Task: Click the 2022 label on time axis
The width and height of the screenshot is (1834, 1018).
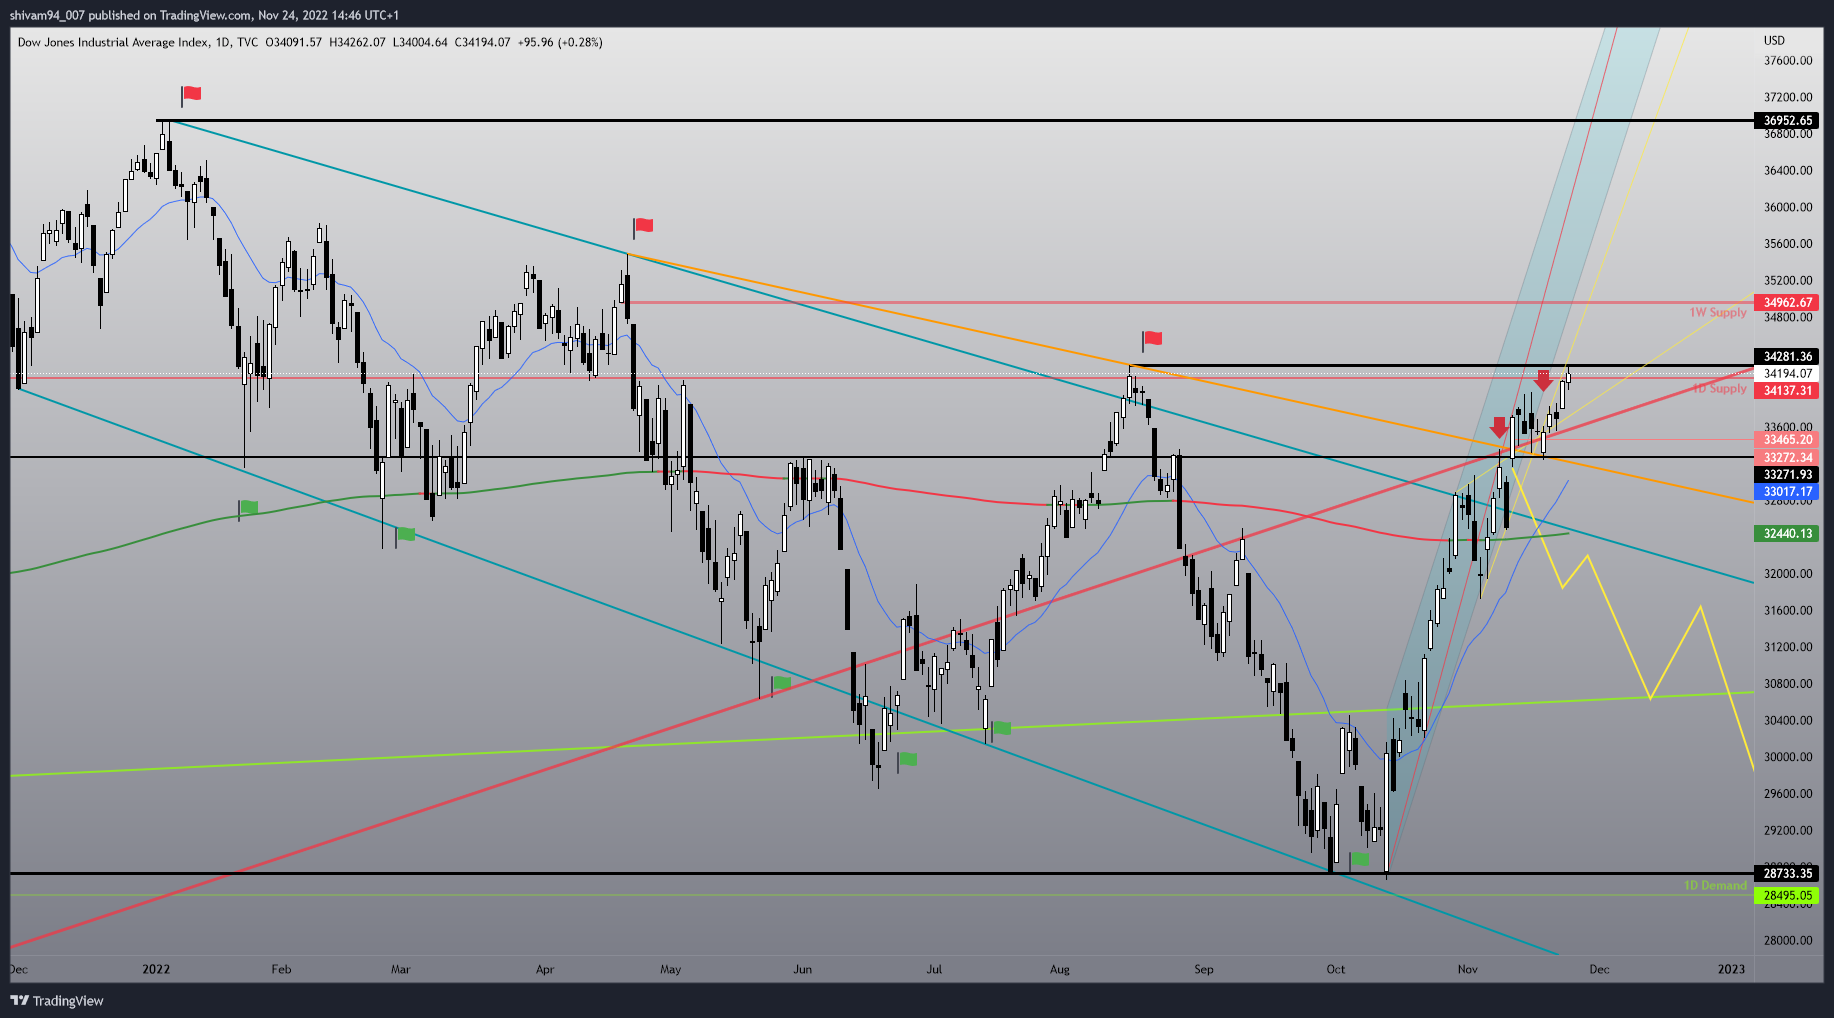Action: pyautogui.click(x=156, y=970)
